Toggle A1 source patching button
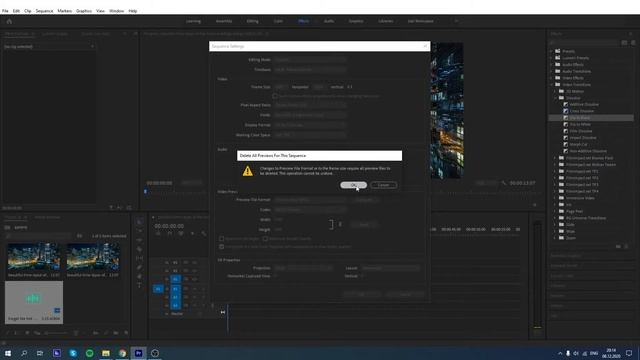This screenshot has height=360, width=640. [158, 289]
